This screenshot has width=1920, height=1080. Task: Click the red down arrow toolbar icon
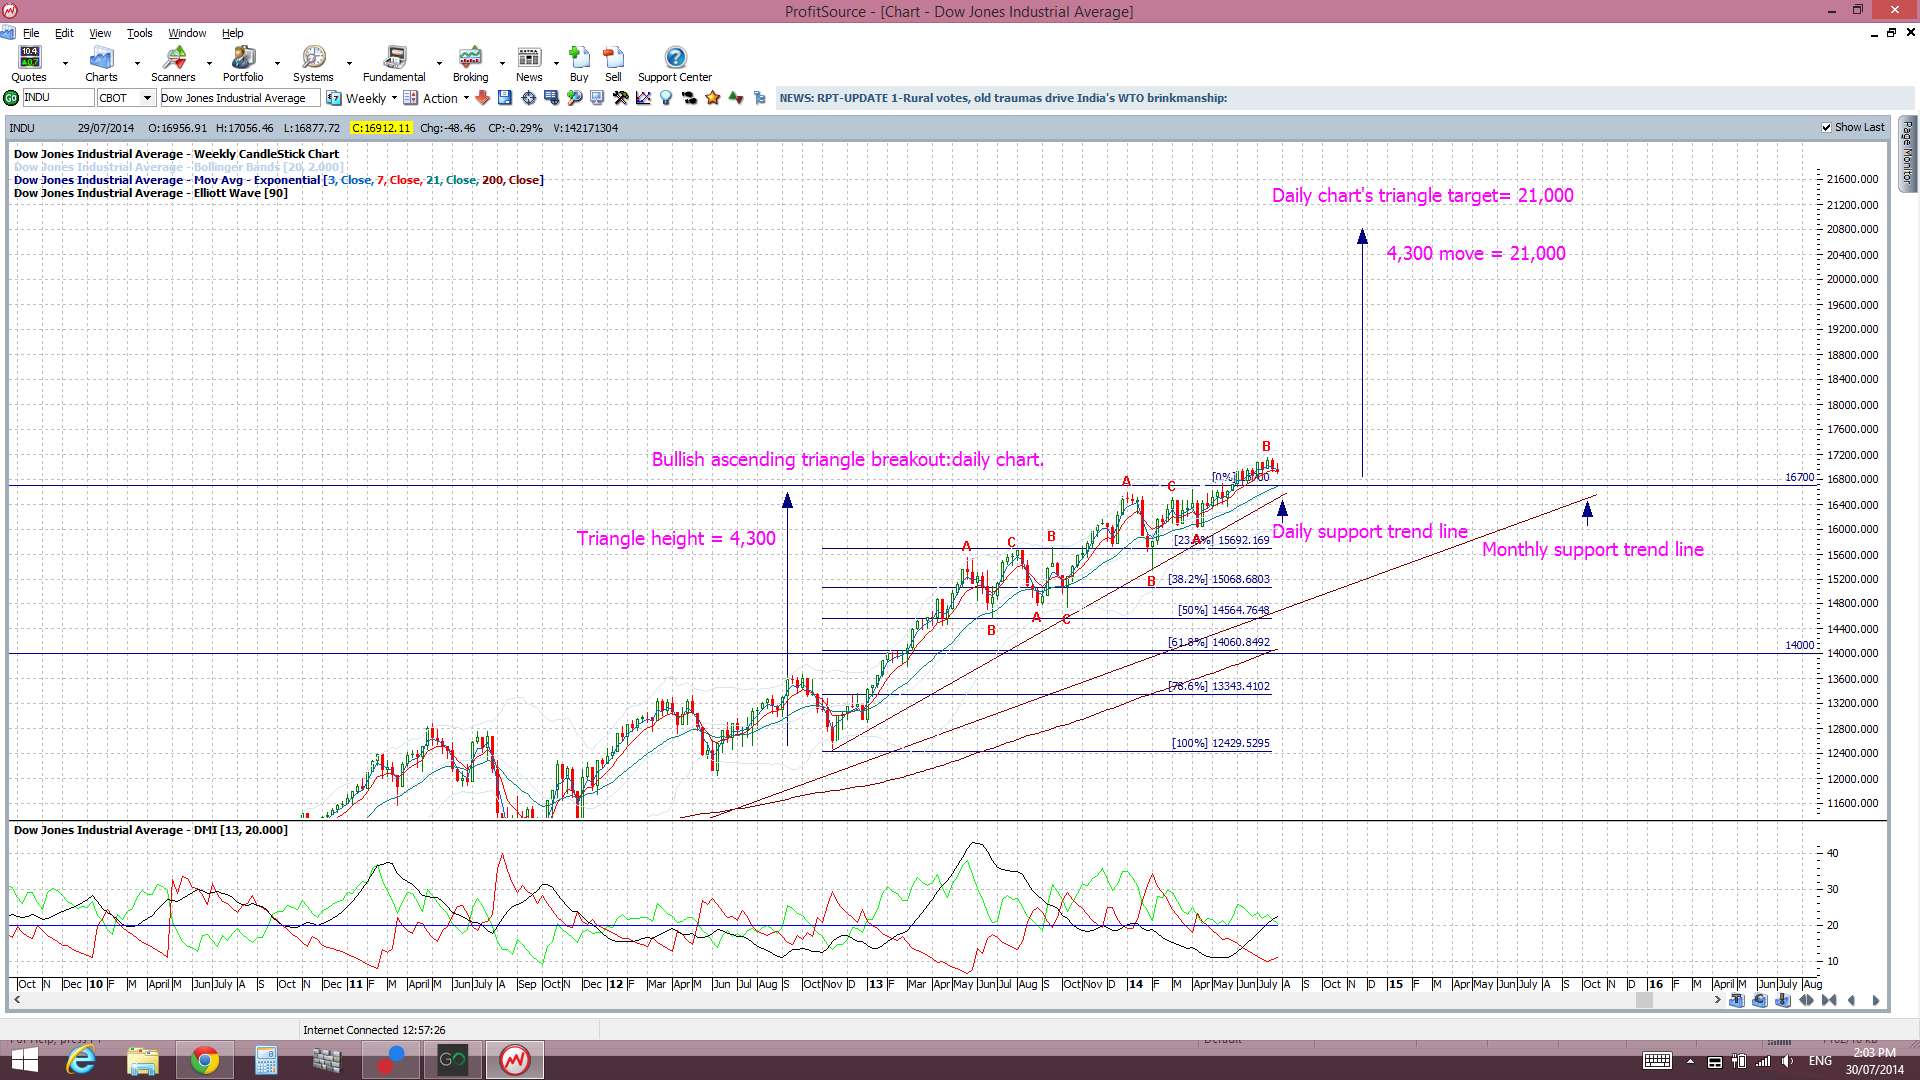(x=483, y=98)
